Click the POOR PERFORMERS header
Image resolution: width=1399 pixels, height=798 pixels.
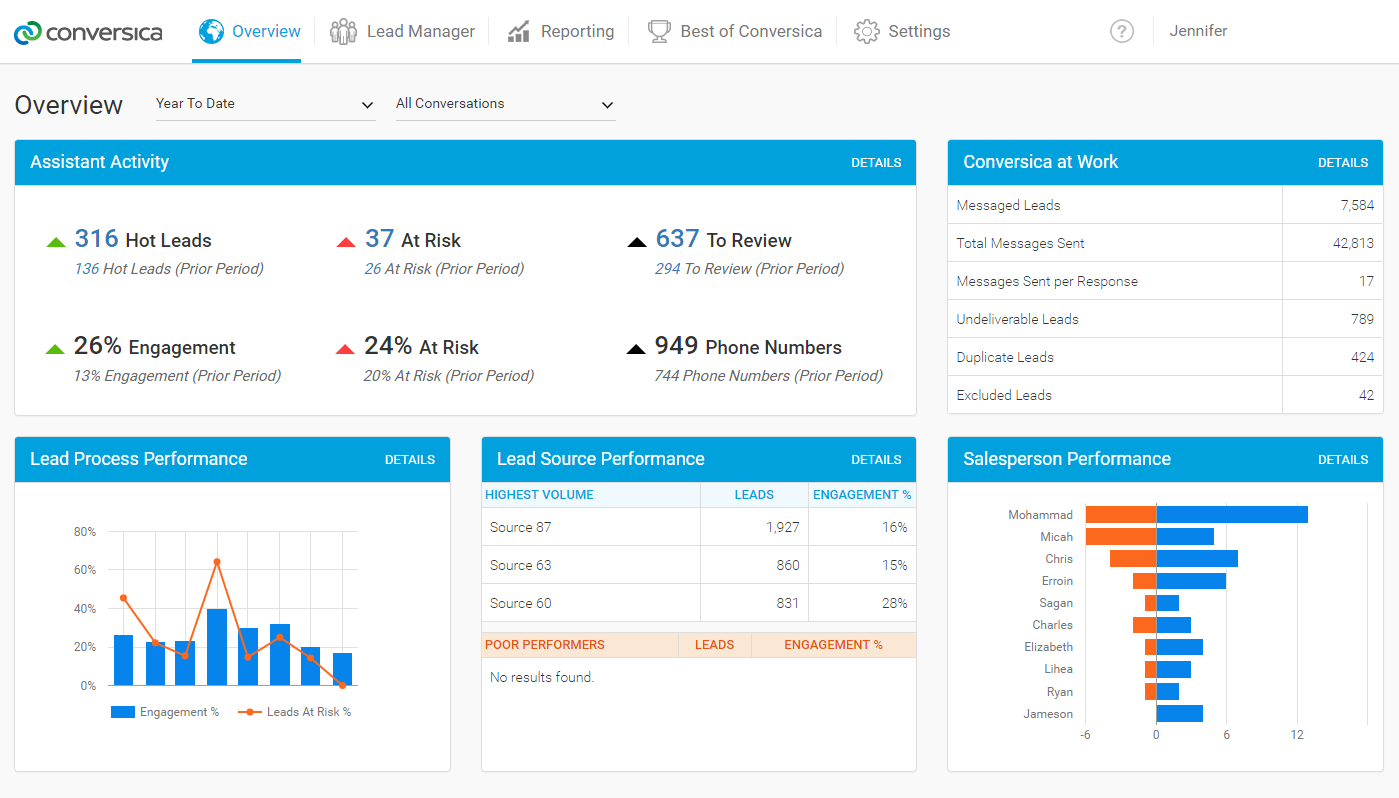[545, 645]
